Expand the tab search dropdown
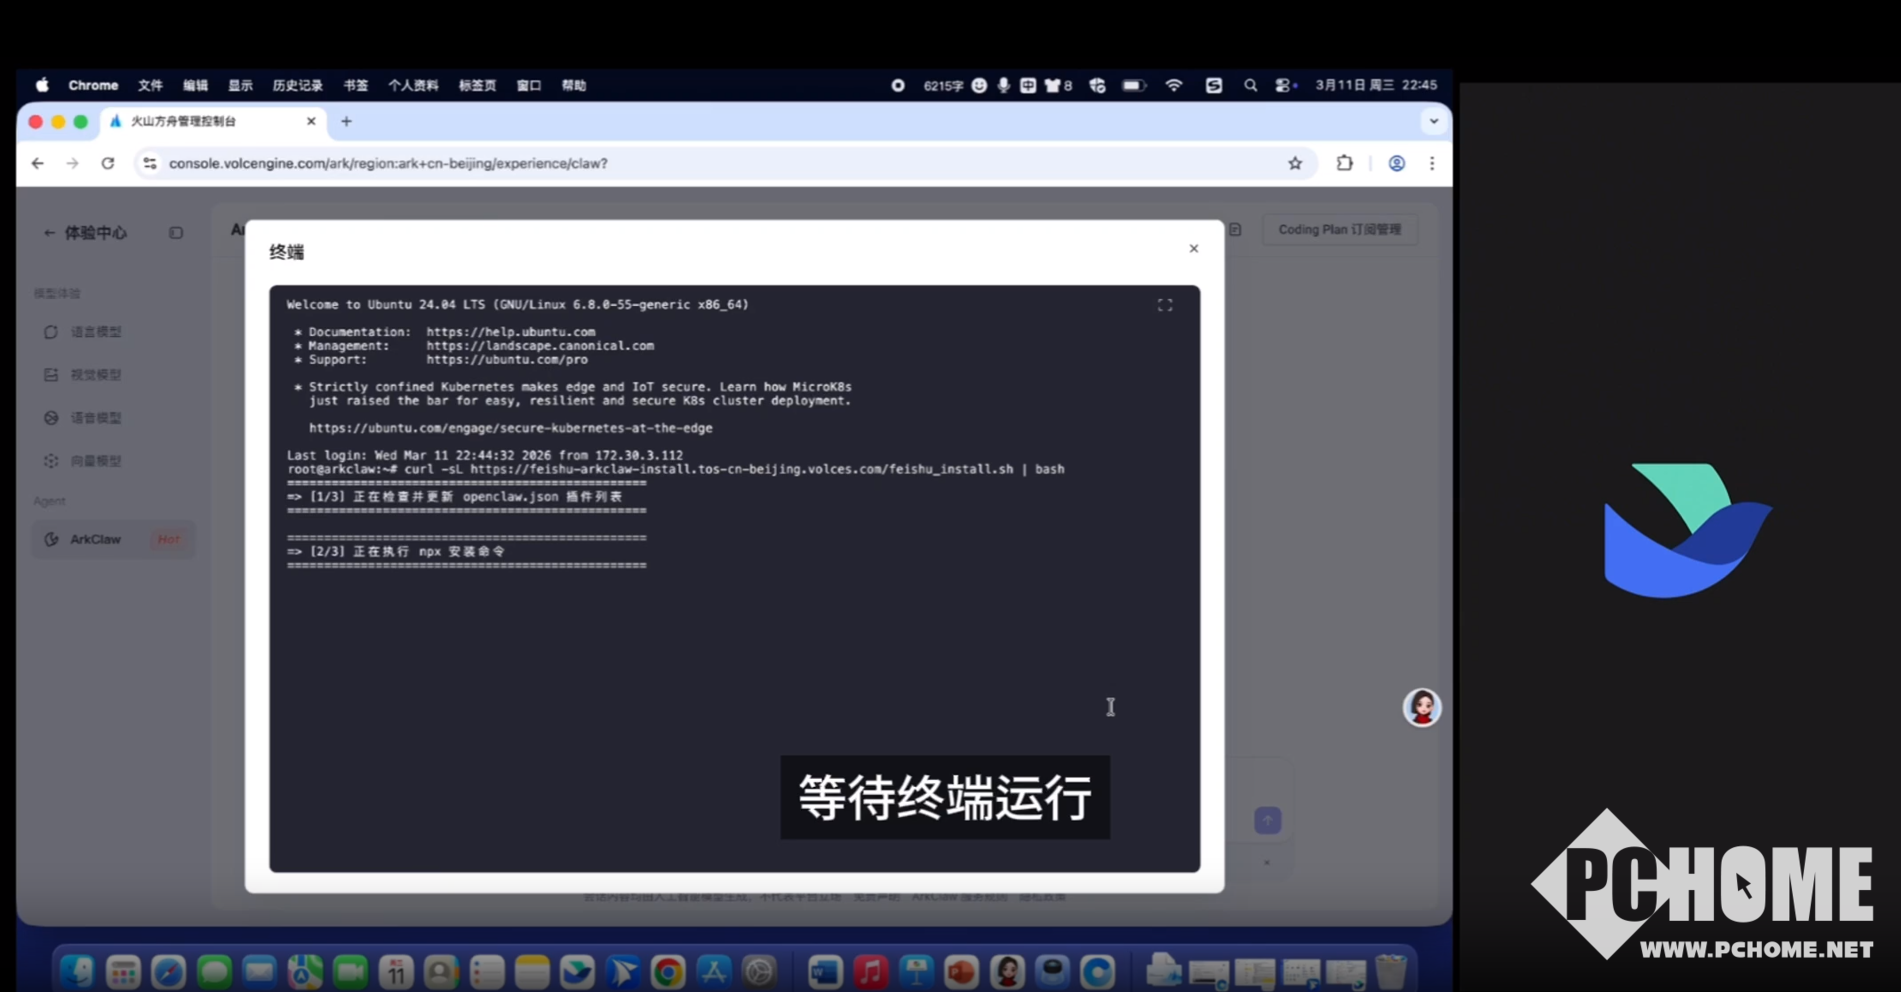This screenshot has height=992, width=1901. (x=1433, y=121)
